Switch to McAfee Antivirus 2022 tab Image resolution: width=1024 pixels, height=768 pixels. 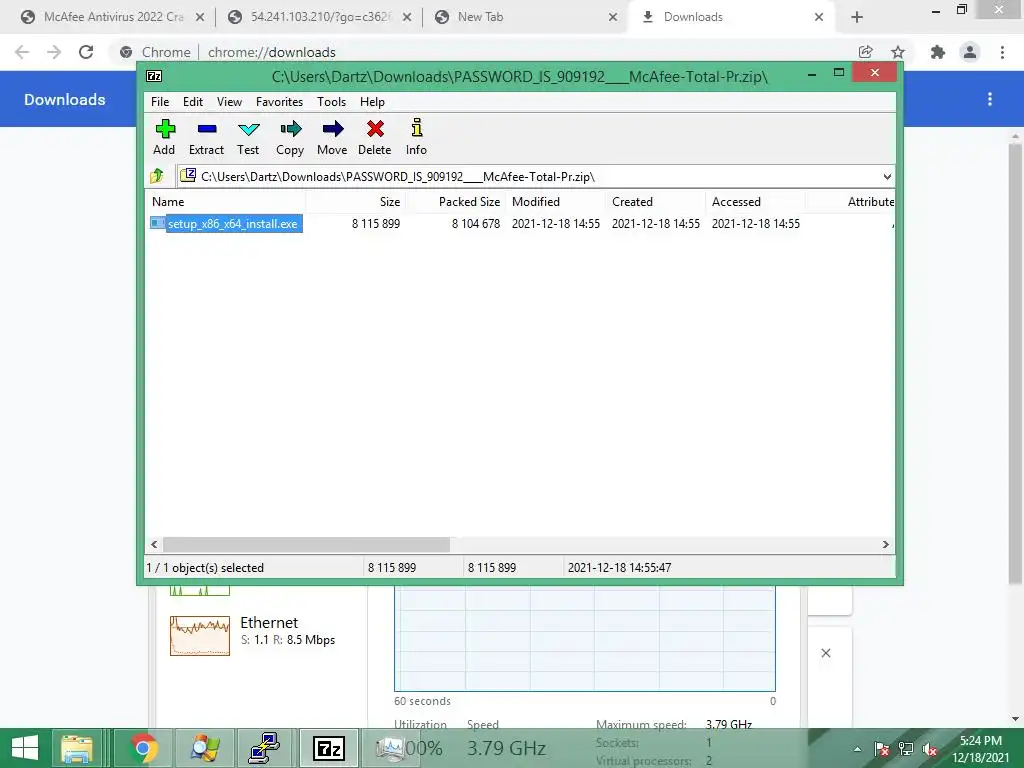coord(113,17)
